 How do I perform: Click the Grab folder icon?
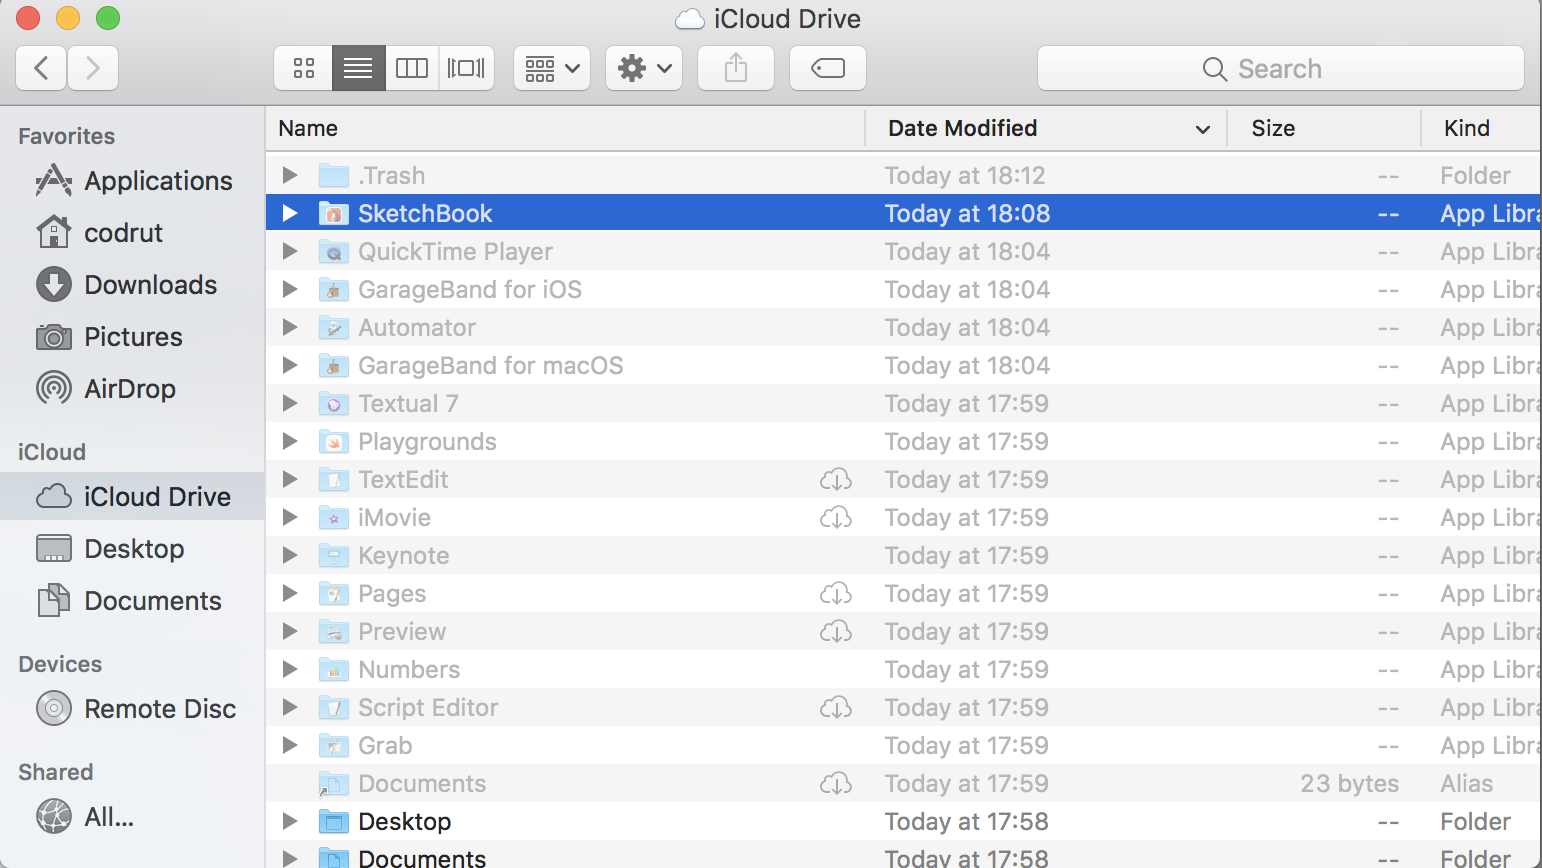(x=334, y=745)
